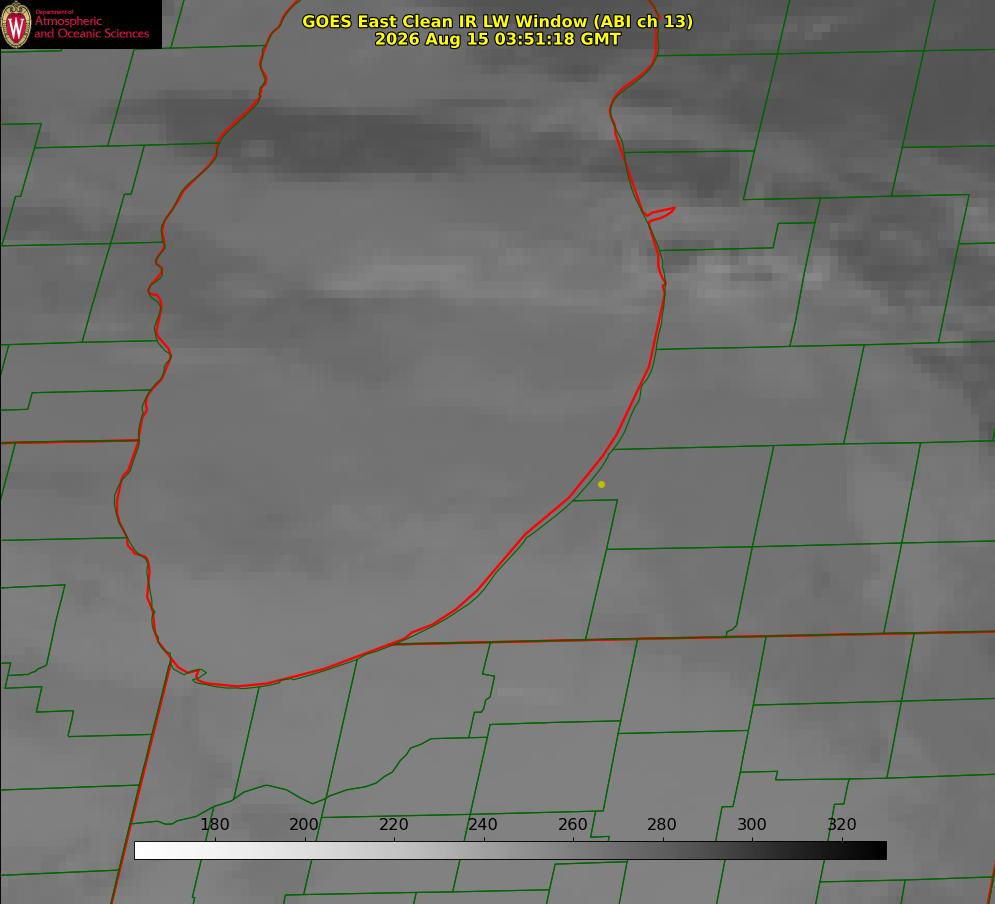Click the mid-gray center of the colorbar gradient
Image resolution: width=995 pixels, height=904 pixels.
click(x=510, y=851)
